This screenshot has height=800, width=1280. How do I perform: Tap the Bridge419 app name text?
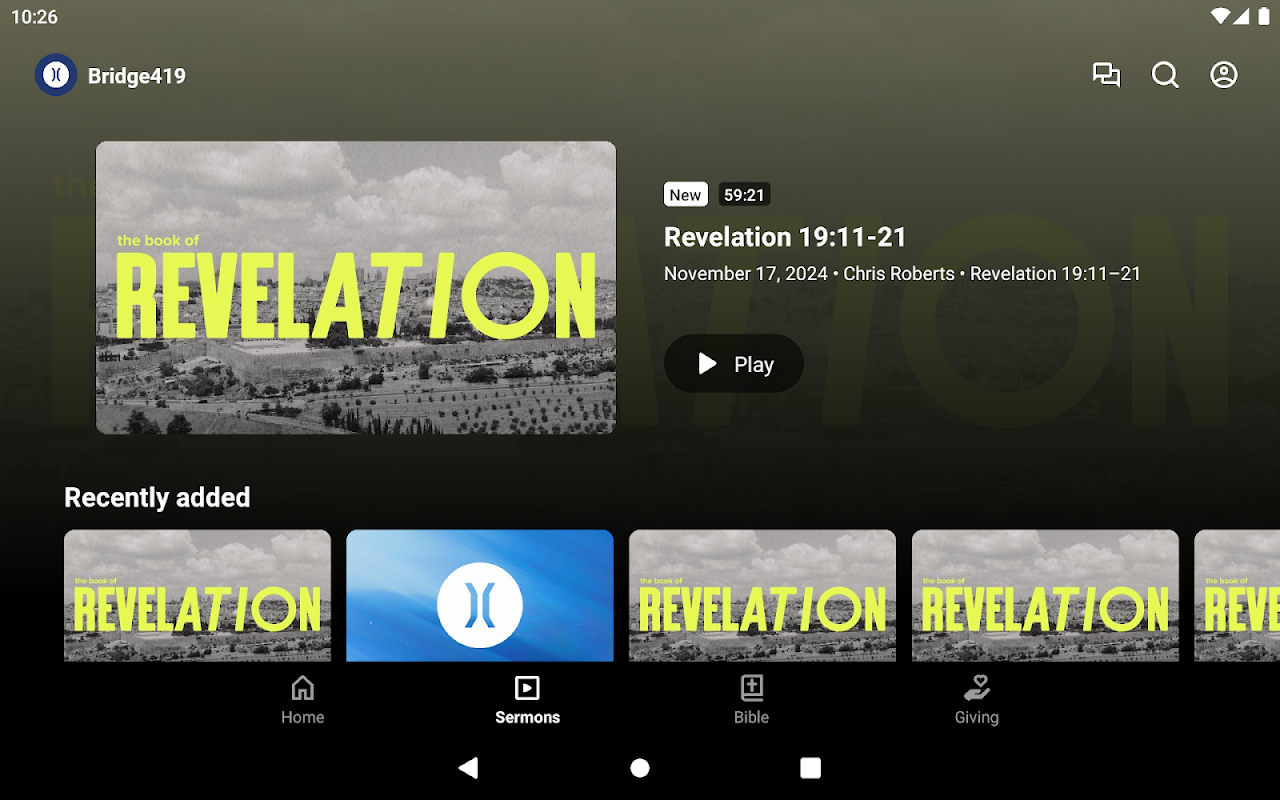pyautogui.click(x=137, y=76)
